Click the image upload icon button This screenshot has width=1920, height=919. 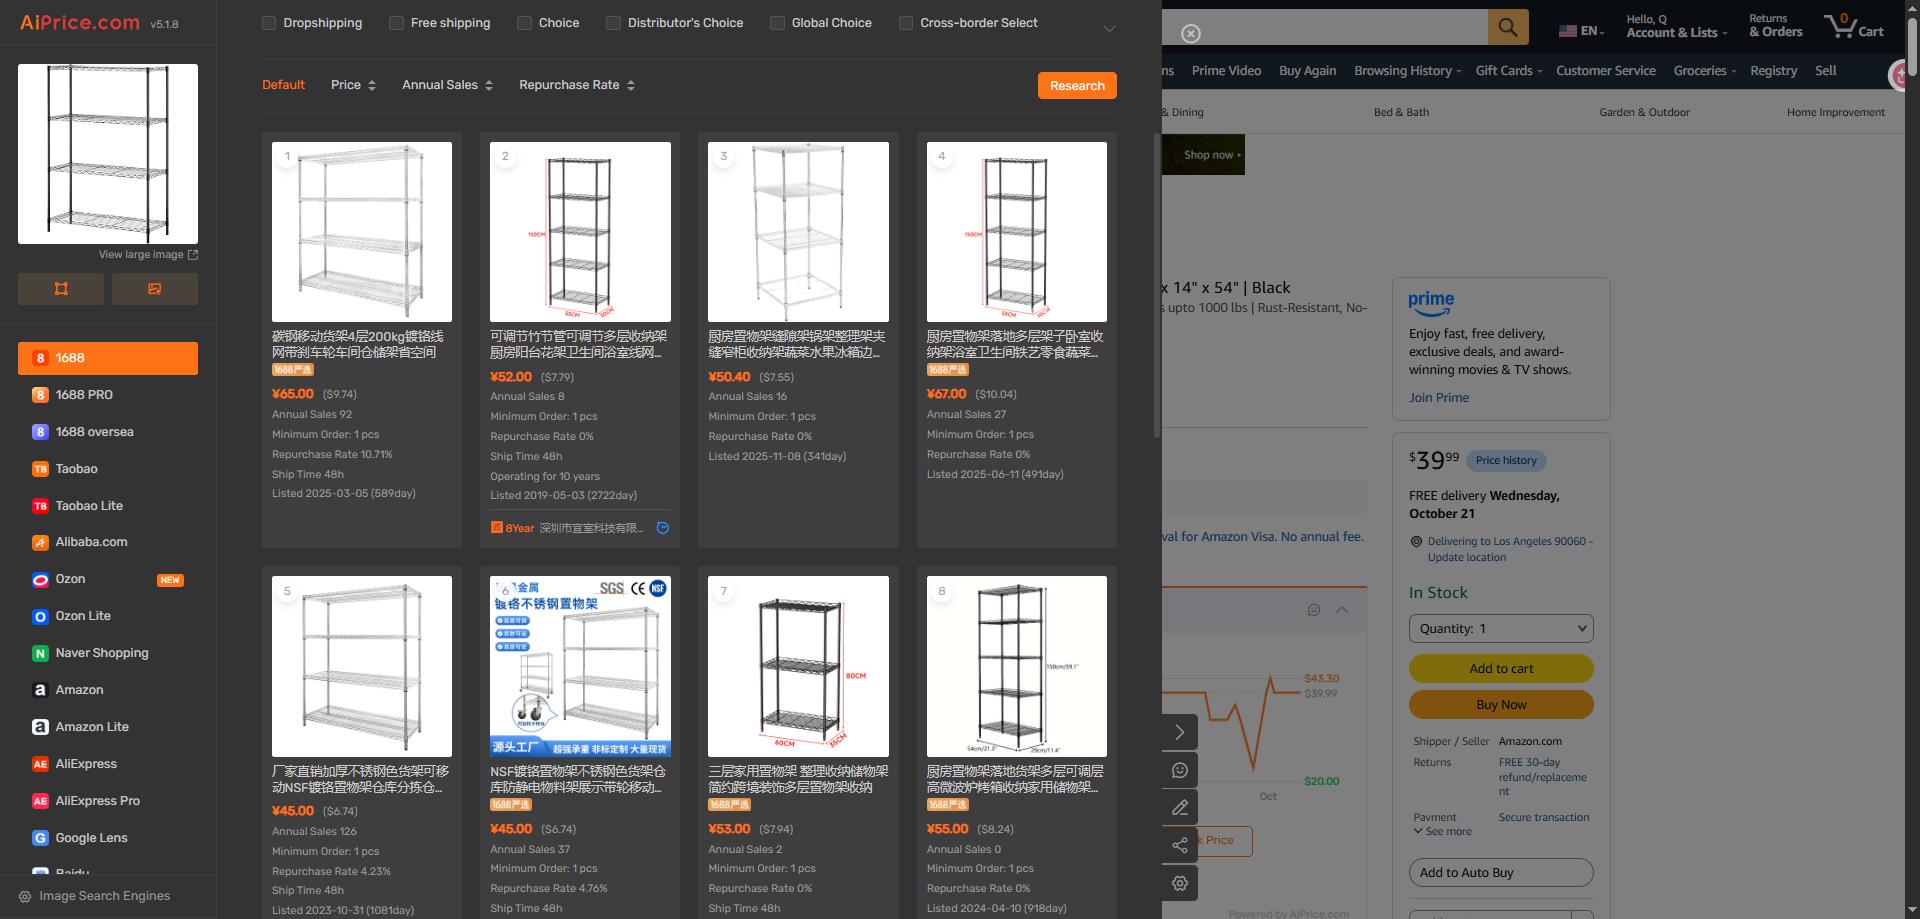[x=155, y=289]
